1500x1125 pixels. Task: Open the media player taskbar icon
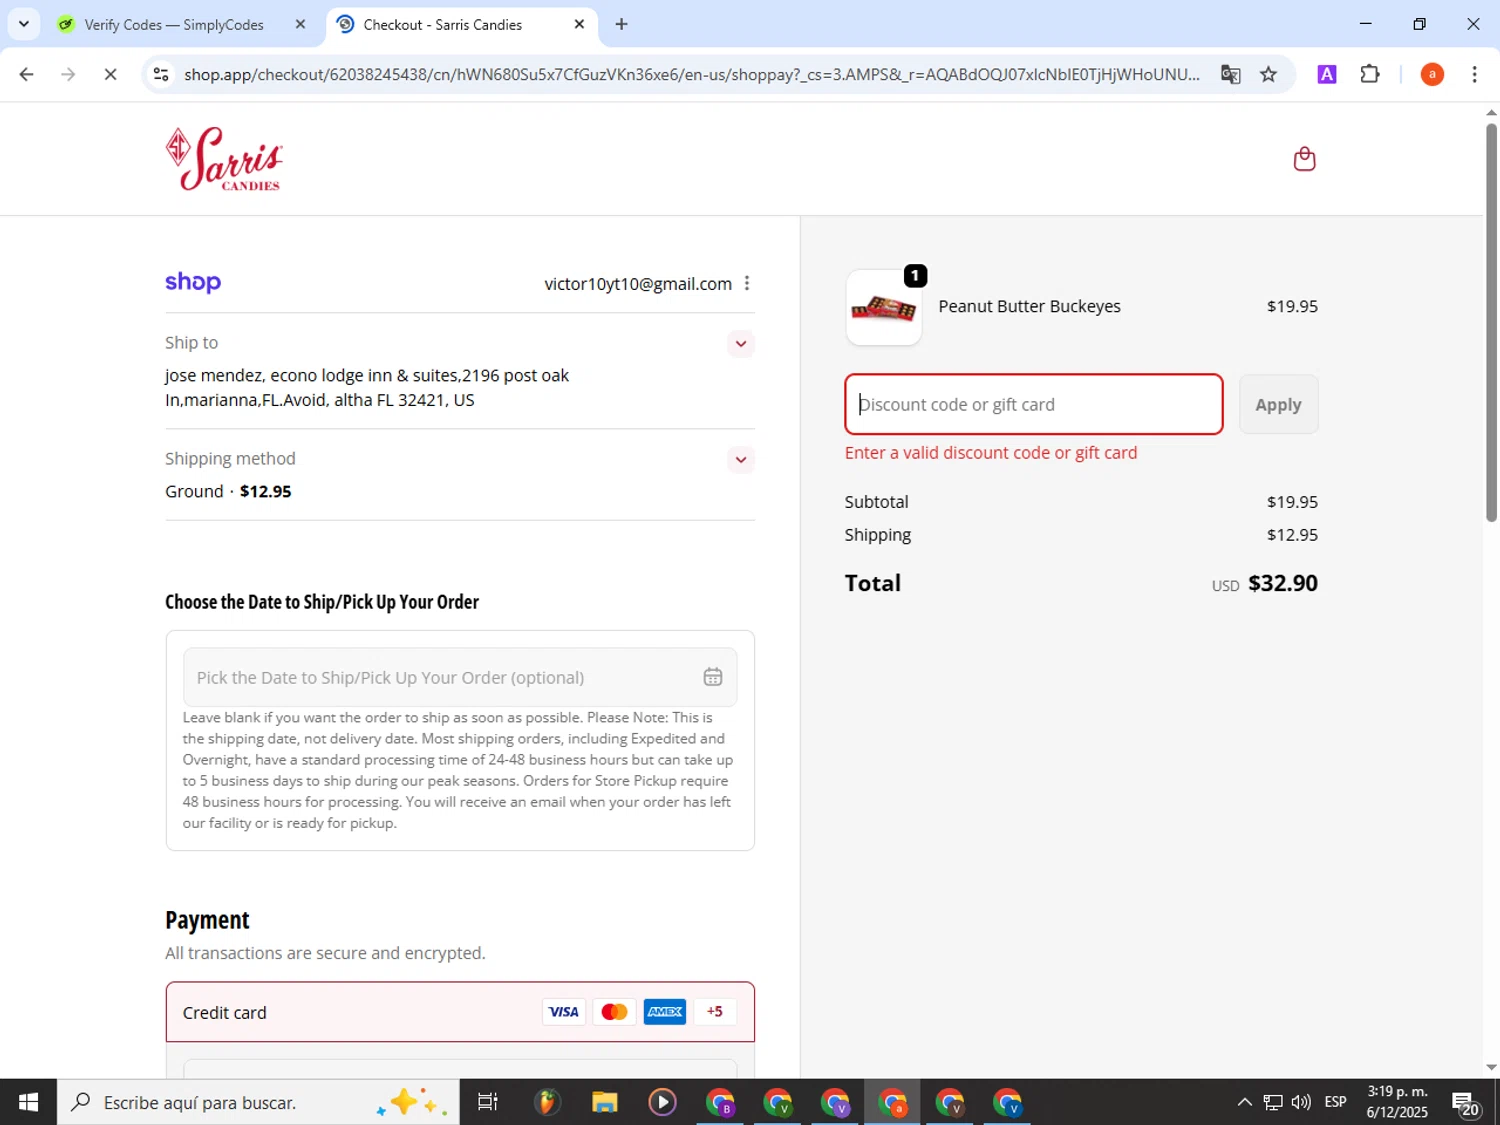click(662, 1102)
